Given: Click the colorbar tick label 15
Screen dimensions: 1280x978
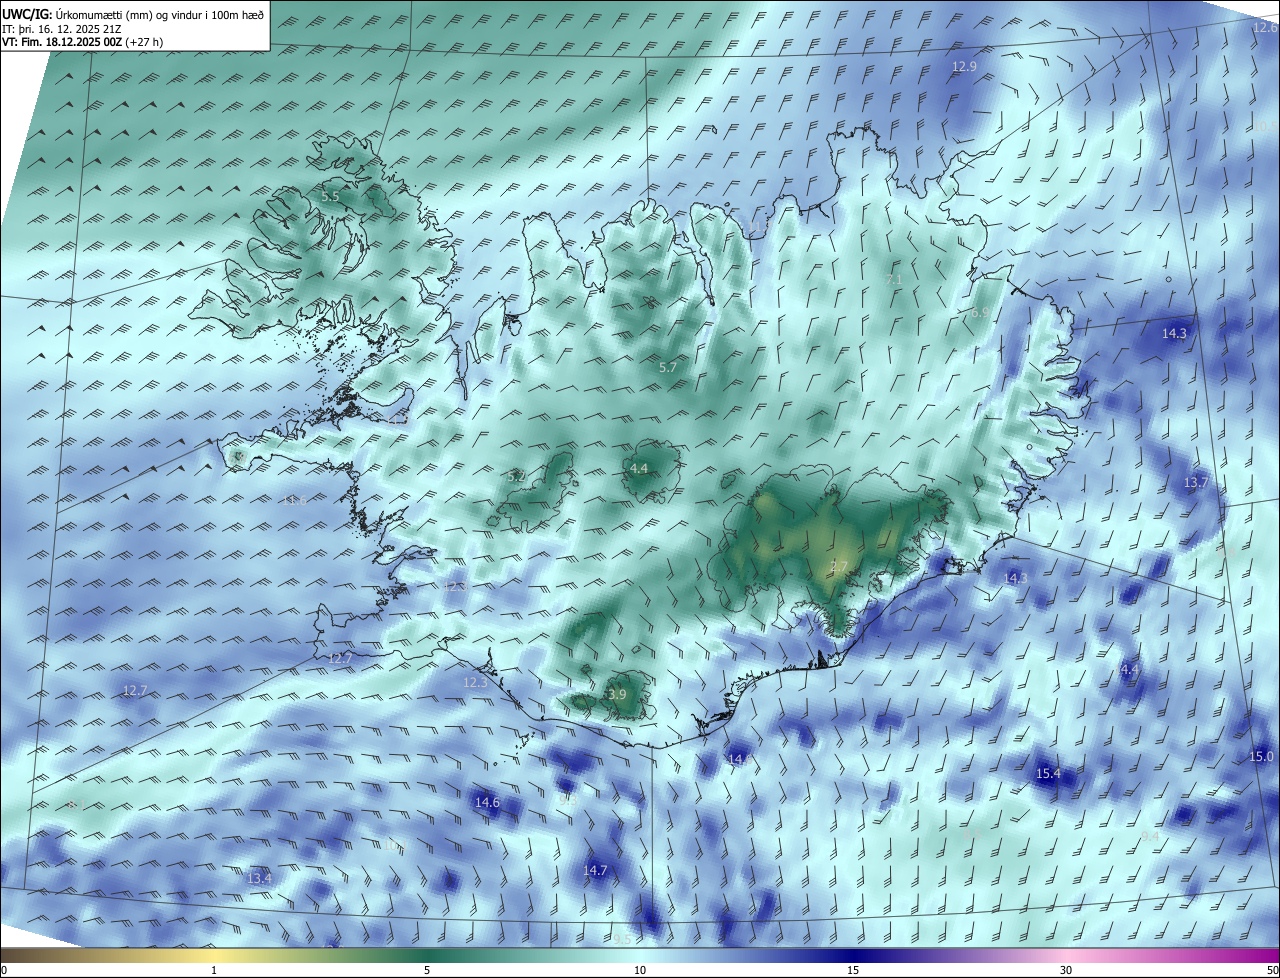Looking at the screenshot, I should tap(853, 970).
